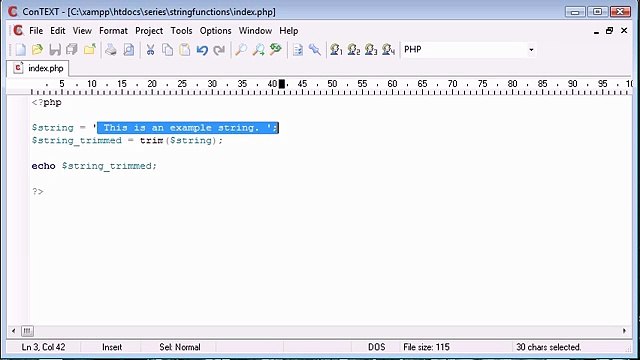Click the Copy toolbar icon
This screenshot has height=360, width=640.
click(x=167, y=50)
